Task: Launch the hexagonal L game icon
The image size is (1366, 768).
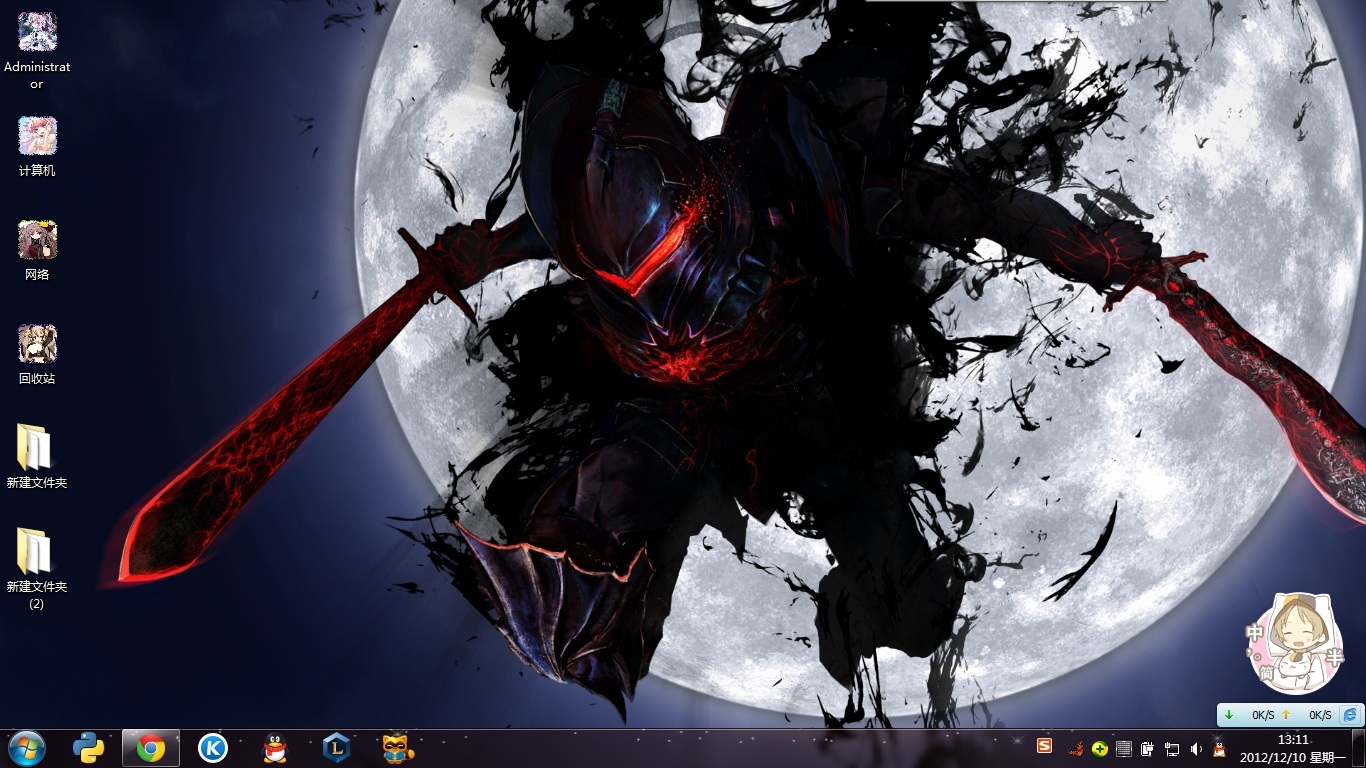Action: click(x=336, y=748)
